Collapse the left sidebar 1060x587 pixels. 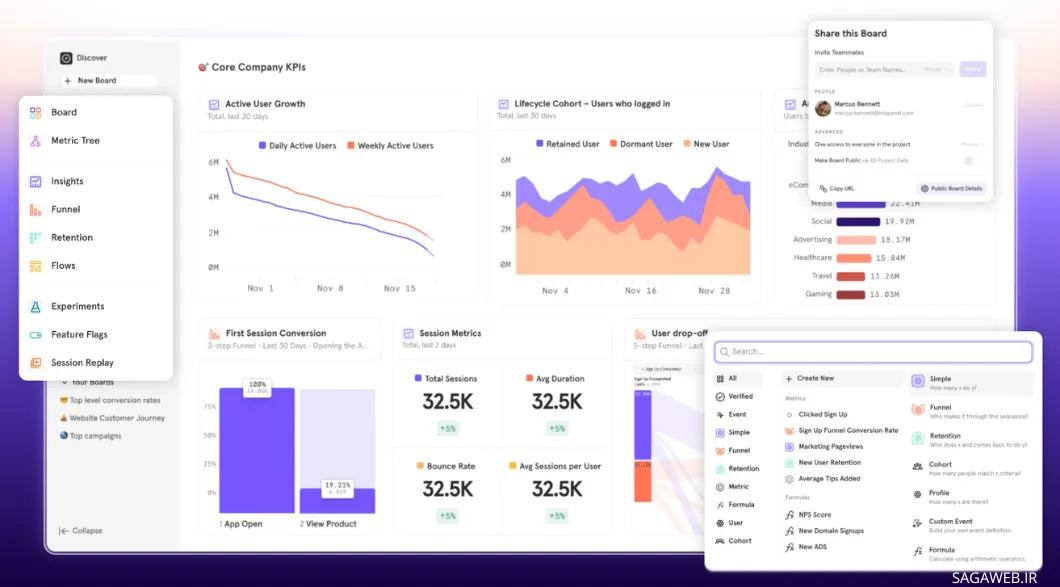click(x=81, y=531)
